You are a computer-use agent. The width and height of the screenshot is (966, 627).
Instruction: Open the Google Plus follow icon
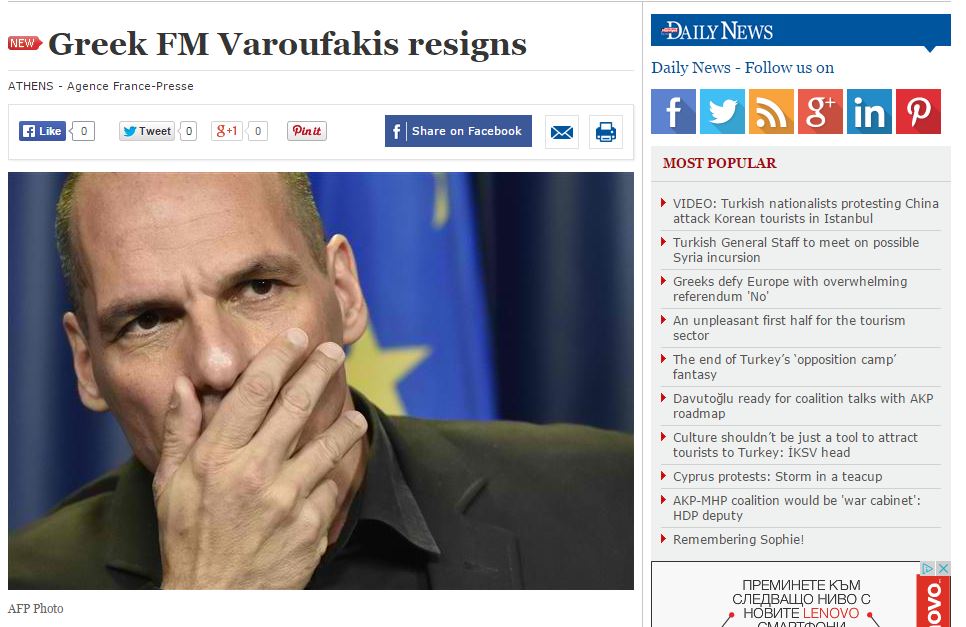[820, 111]
